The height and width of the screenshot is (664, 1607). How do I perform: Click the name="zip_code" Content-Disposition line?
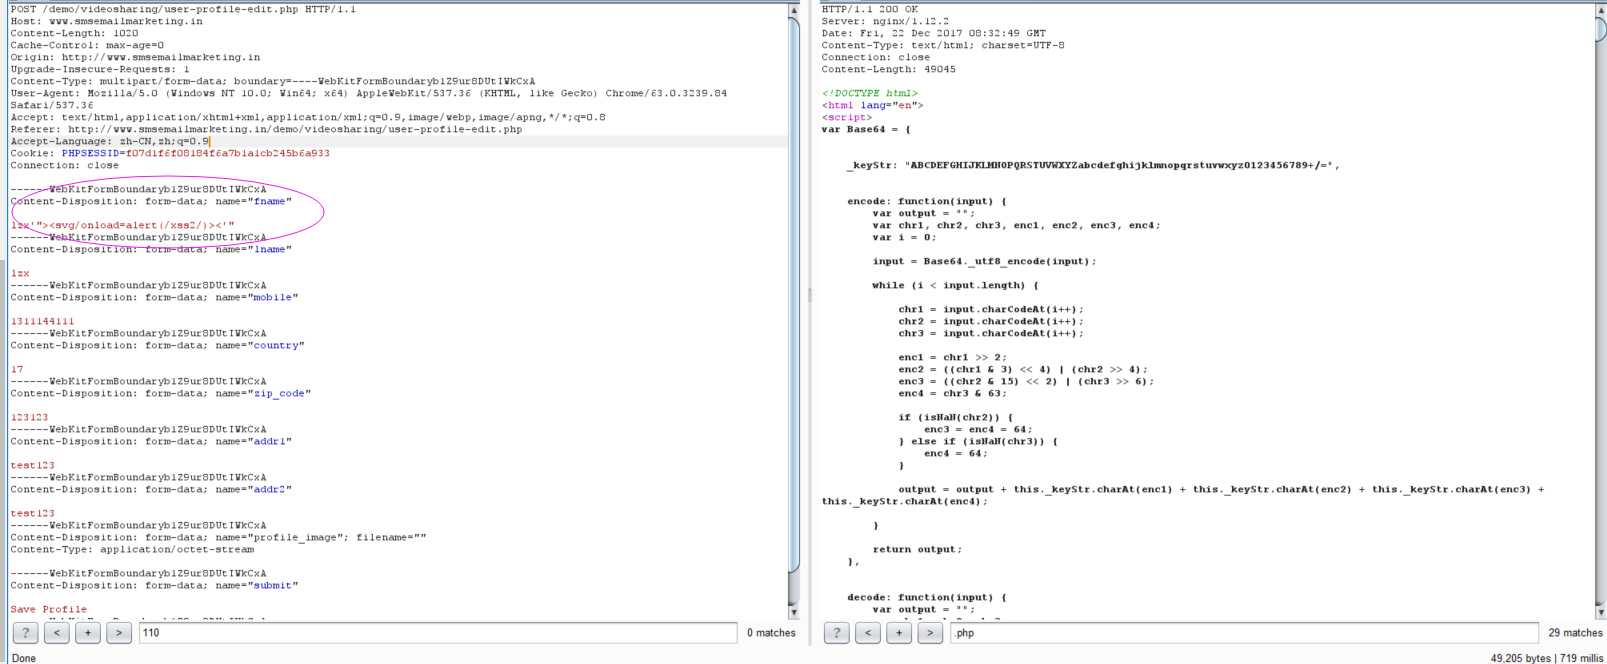(x=161, y=393)
